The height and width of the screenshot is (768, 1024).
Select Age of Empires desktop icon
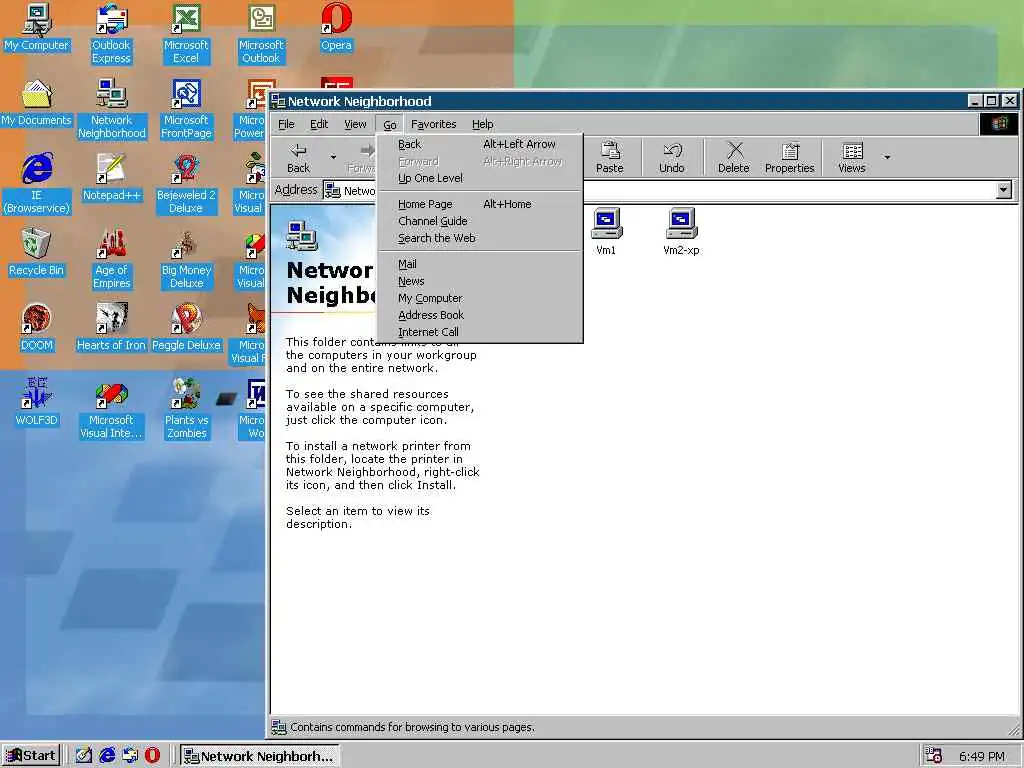pos(112,259)
